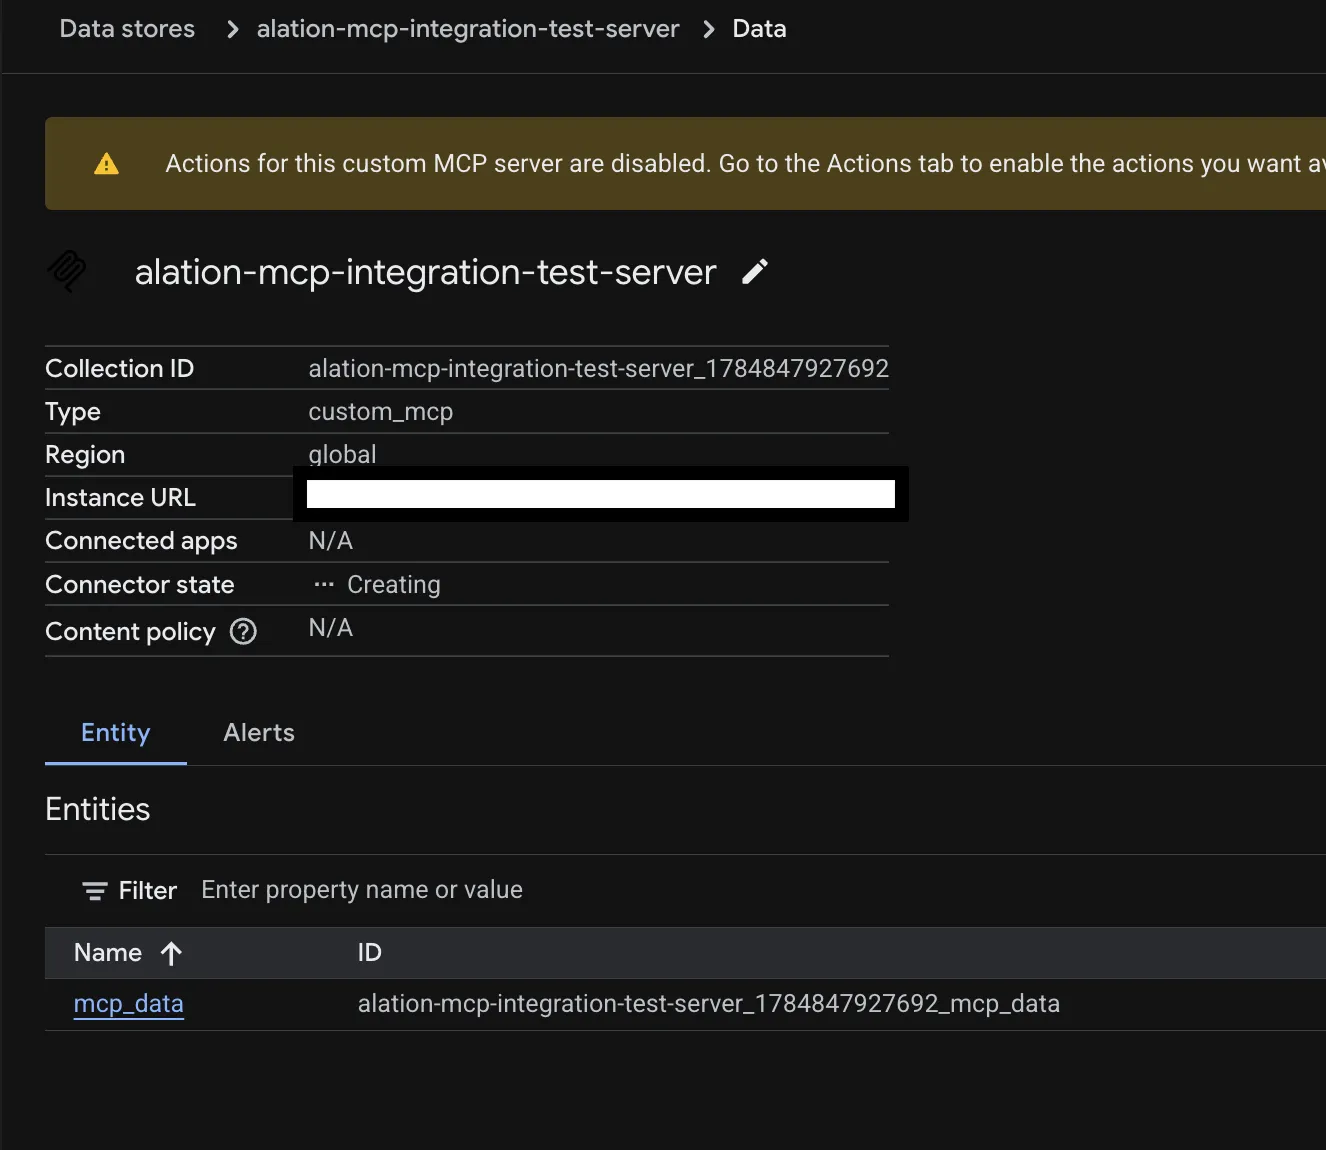Image resolution: width=1326 pixels, height=1150 pixels.
Task: Click the Name column header
Action: coord(108,953)
